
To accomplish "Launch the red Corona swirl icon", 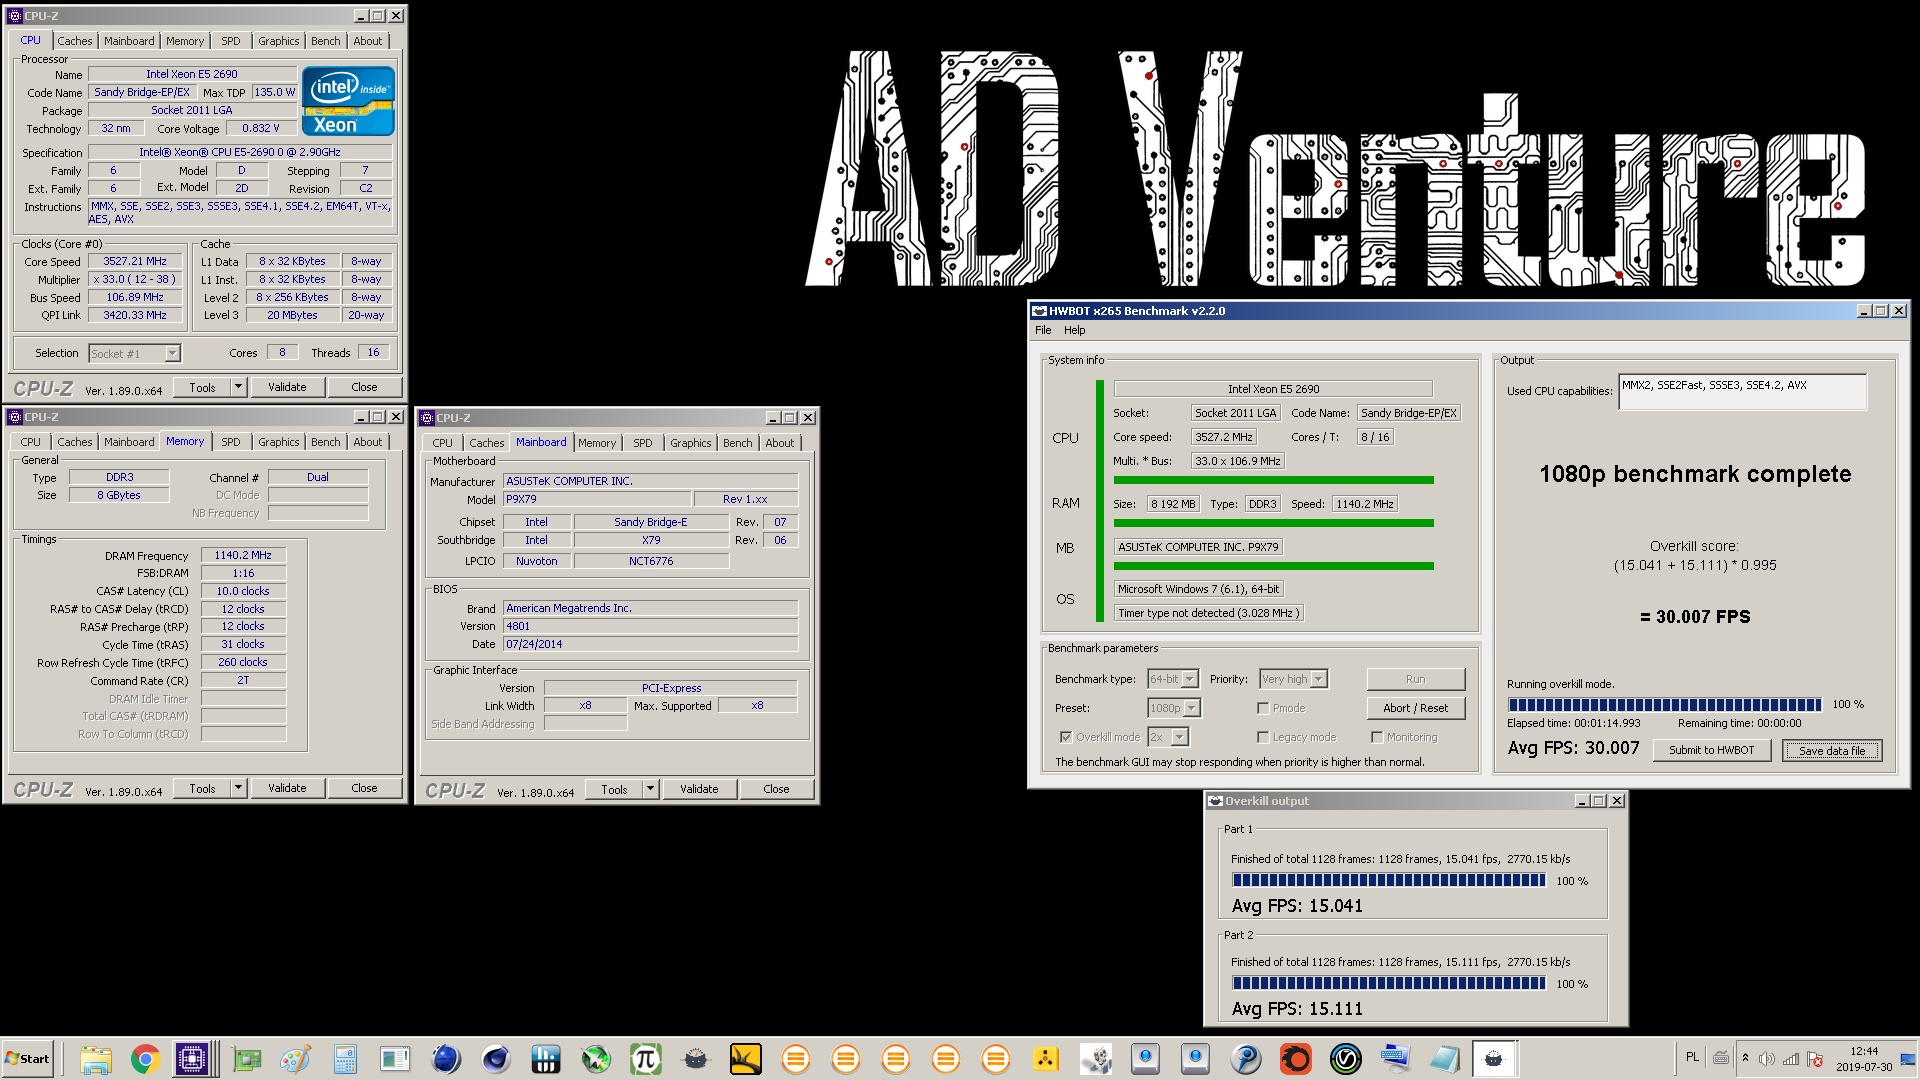I will 1296,1058.
